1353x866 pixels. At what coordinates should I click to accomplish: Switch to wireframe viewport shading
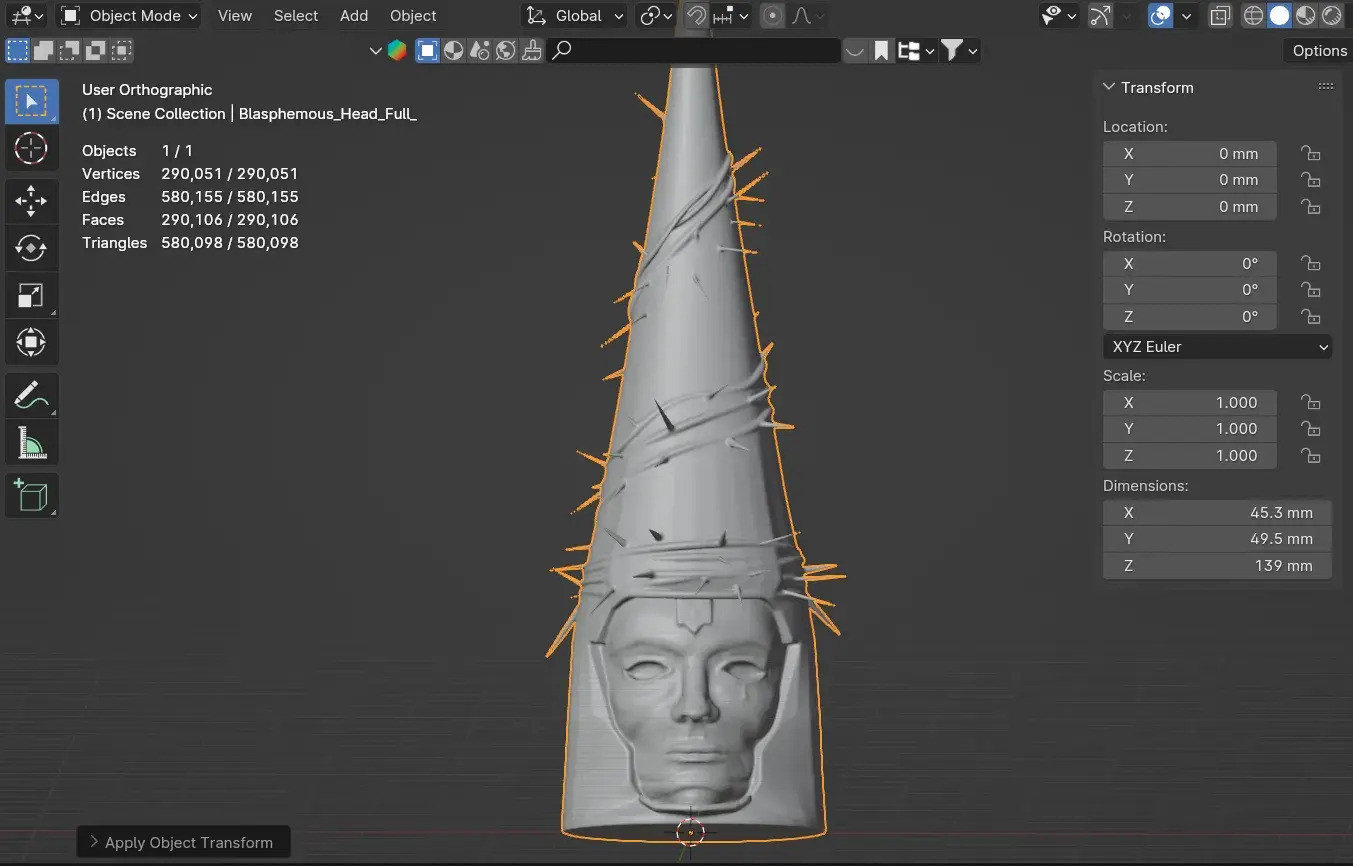click(x=1253, y=16)
